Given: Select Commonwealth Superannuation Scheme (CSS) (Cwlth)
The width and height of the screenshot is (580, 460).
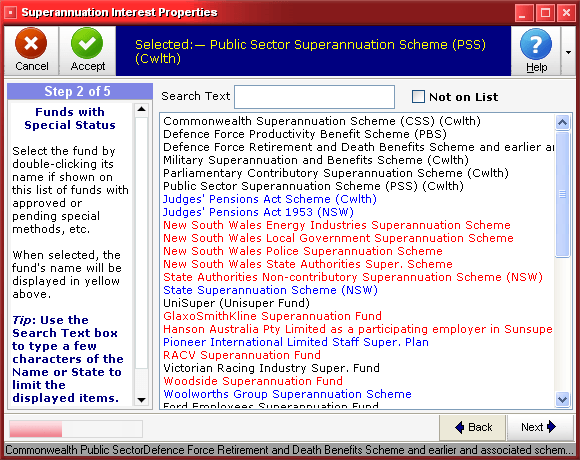Looking at the screenshot, I should (322, 121).
